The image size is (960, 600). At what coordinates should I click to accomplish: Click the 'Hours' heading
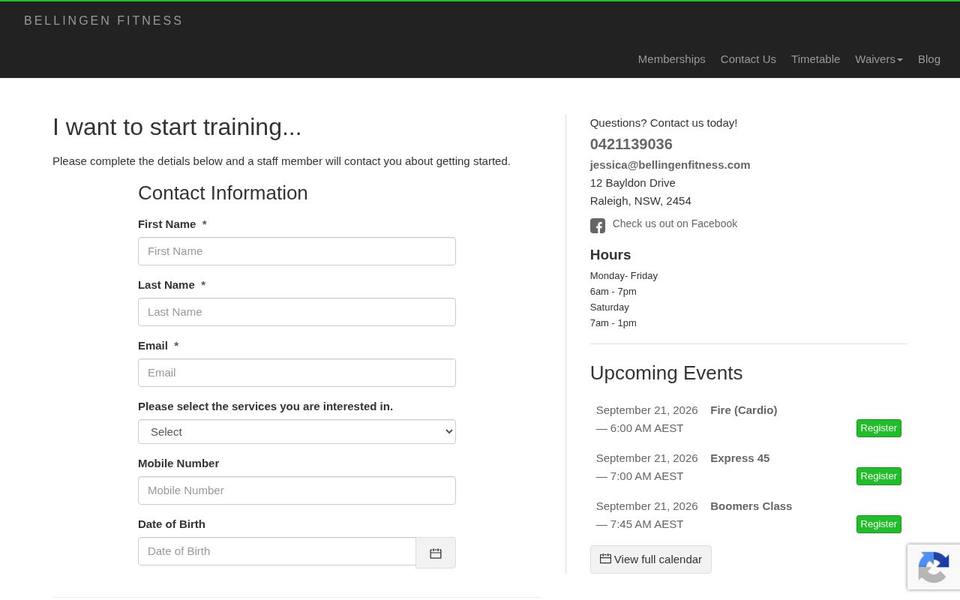[610, 255]
